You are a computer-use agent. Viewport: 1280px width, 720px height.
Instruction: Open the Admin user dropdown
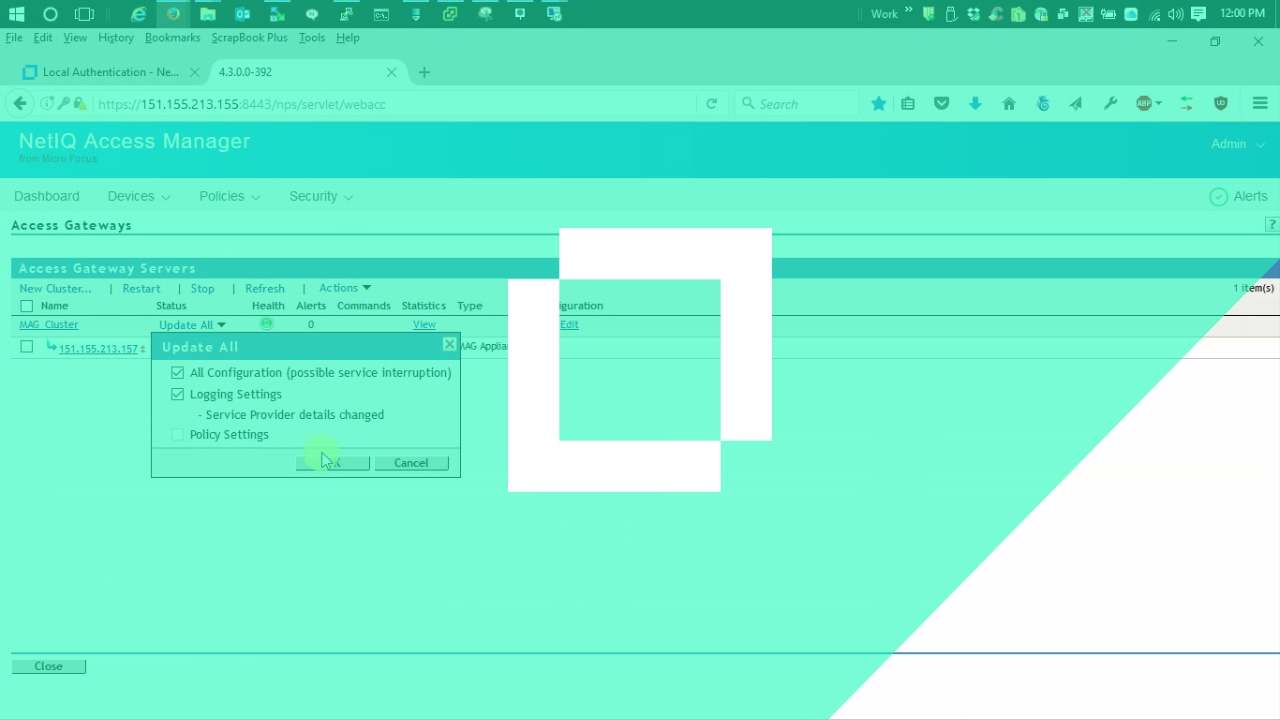pos(1238,144)
